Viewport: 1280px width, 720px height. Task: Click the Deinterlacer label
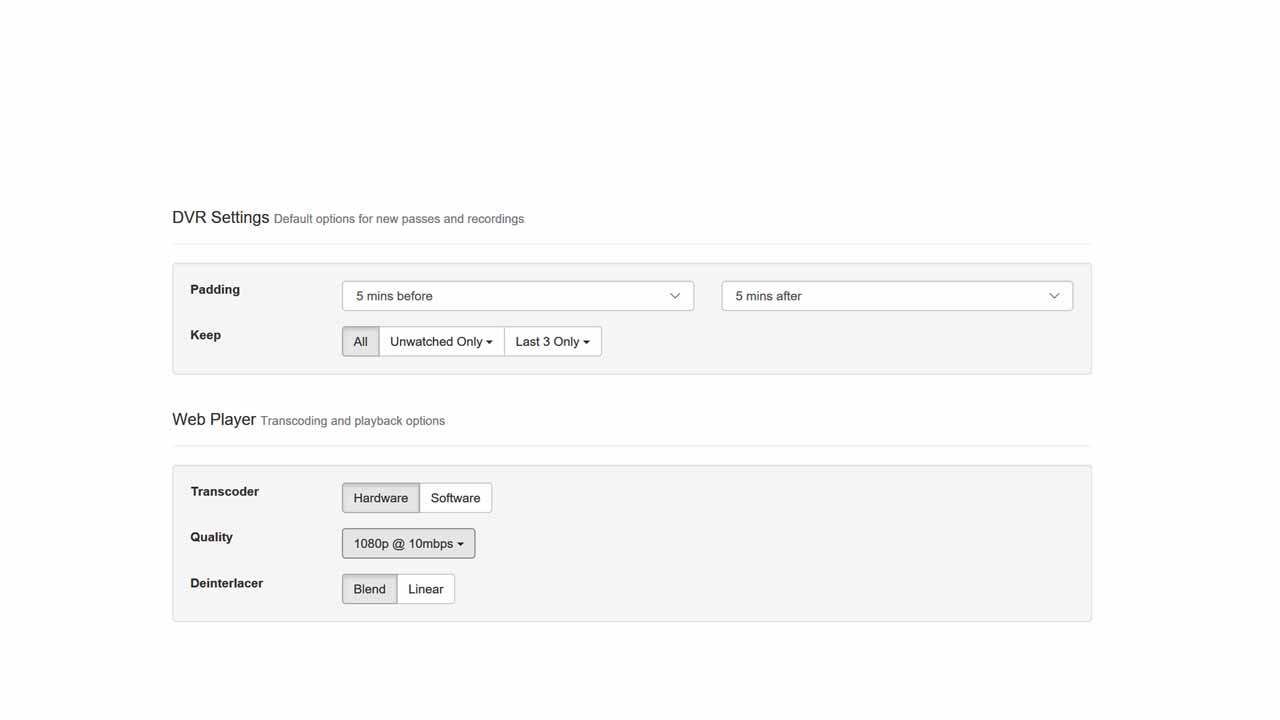[x=226, y=583]
